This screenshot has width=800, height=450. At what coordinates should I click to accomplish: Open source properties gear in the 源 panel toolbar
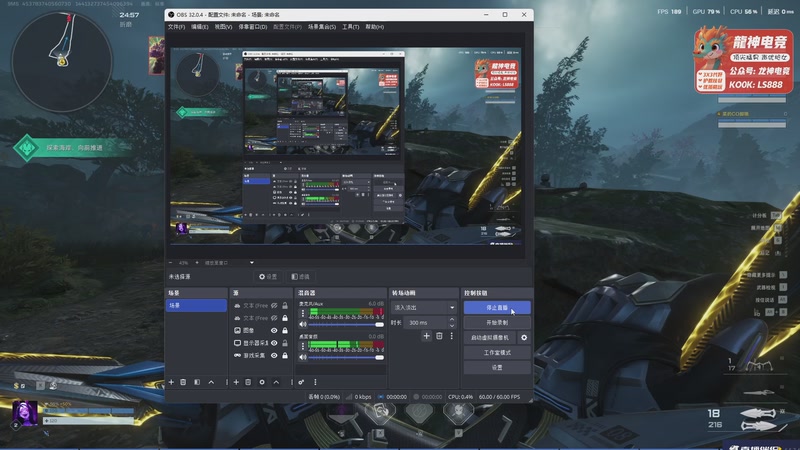(262, 382)
